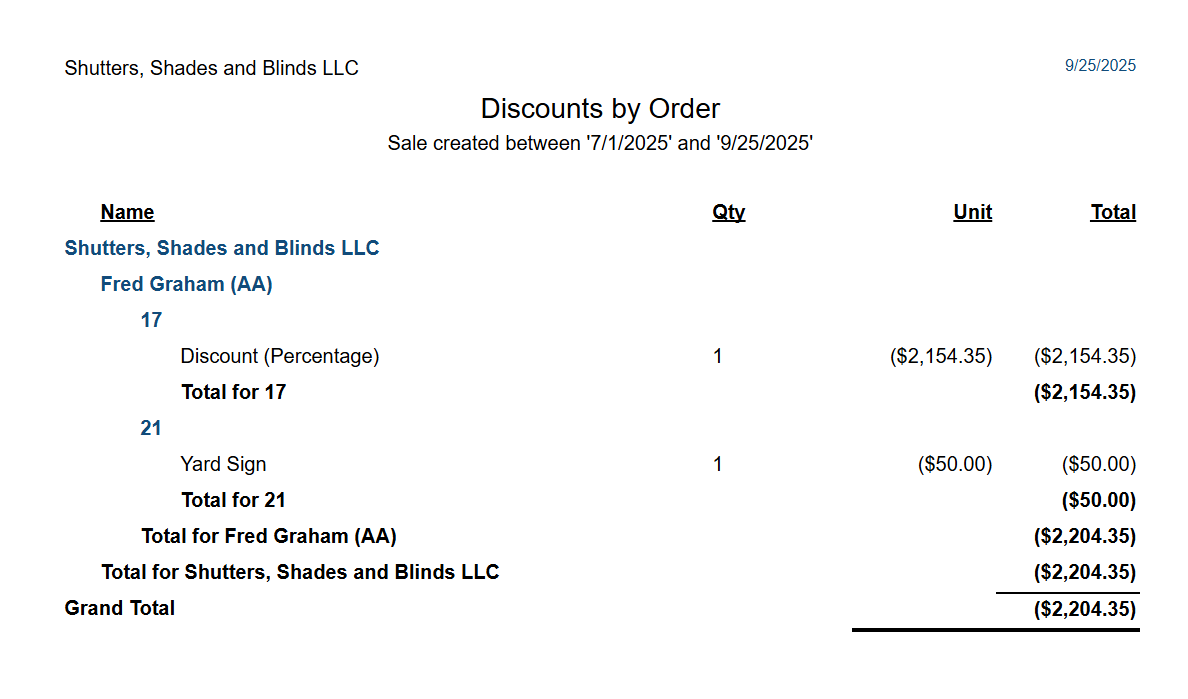The height and width of the screenshot is (699, 1188).
Task: Open the Fred Graham (AA) group
Action: pos(186,284)
